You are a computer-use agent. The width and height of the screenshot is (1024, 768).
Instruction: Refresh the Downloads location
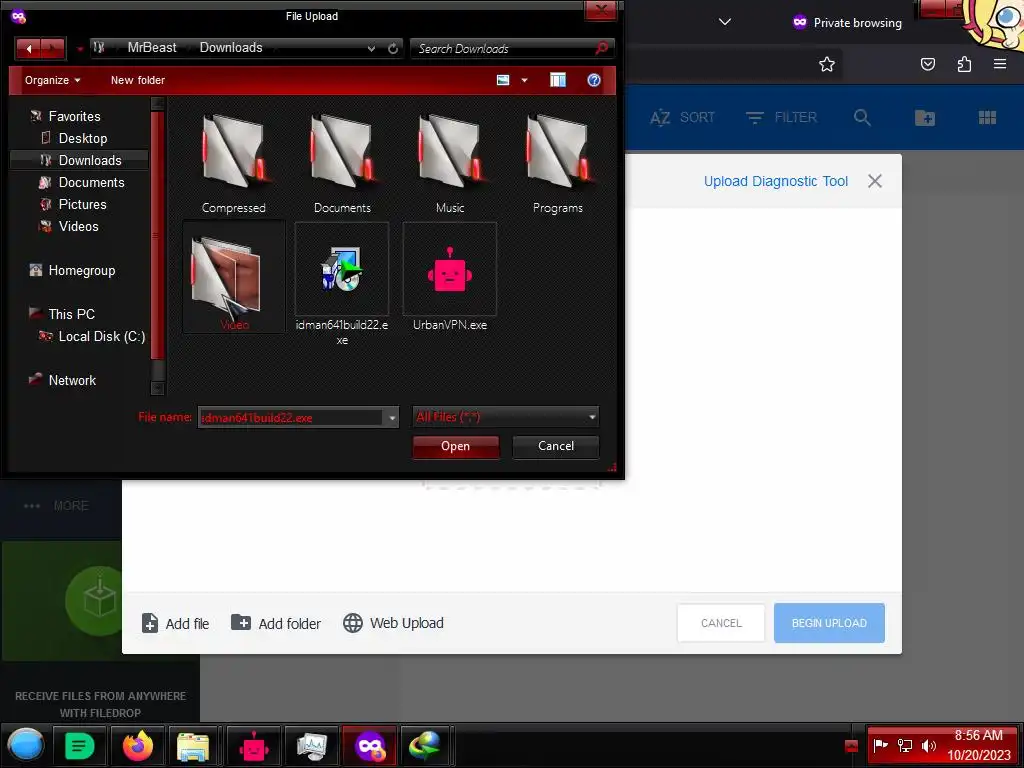pos(392,48)
